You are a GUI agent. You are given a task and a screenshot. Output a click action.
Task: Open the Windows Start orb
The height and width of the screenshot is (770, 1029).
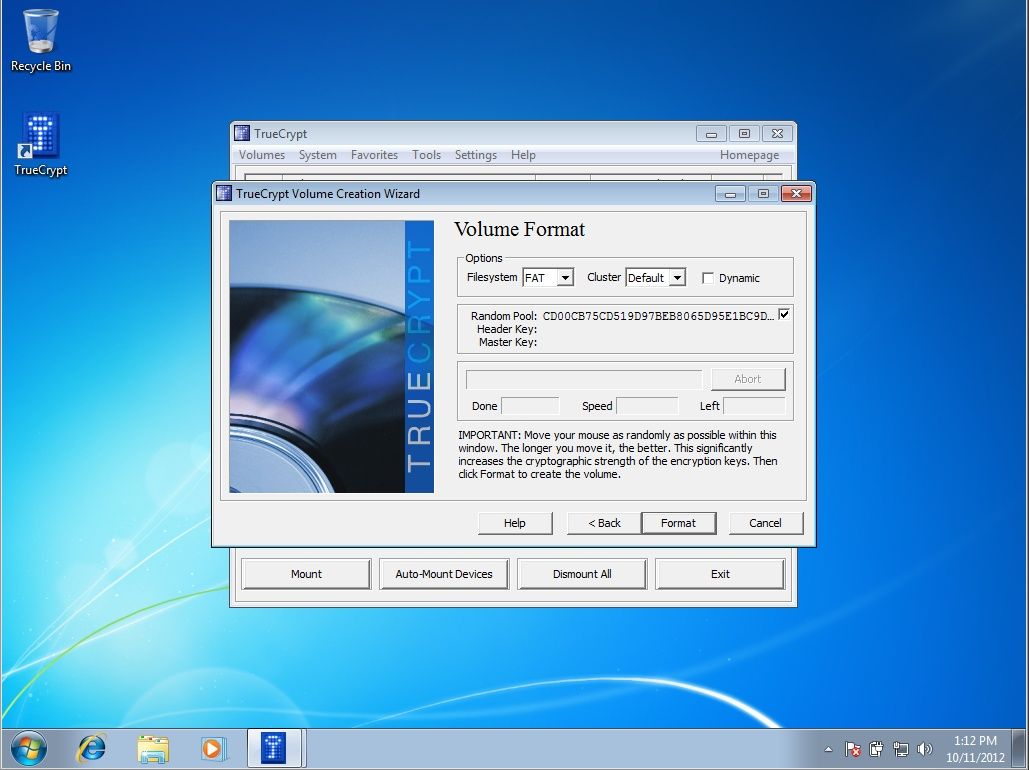tap(28, 749)
